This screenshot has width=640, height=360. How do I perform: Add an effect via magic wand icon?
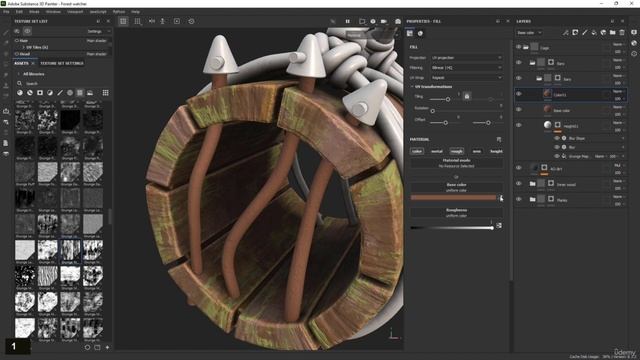pyautogui.click(x=566, y=32)
